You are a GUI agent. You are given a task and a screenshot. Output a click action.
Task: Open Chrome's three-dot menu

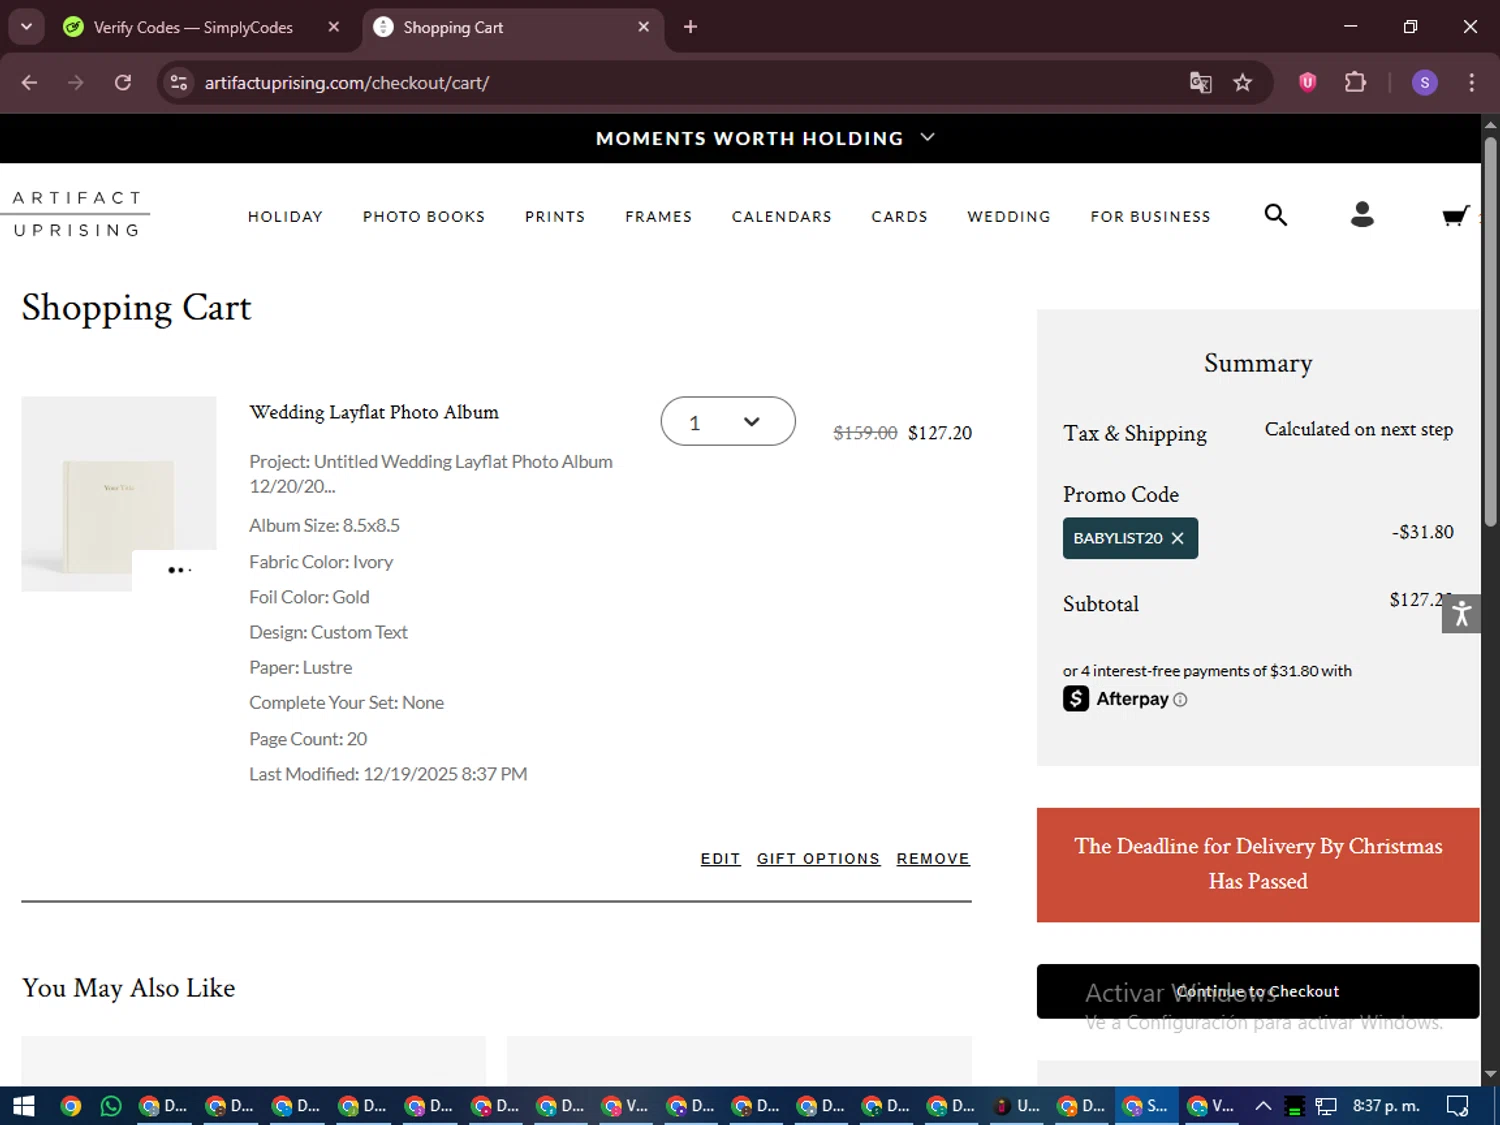click(x=1471, y=82)
